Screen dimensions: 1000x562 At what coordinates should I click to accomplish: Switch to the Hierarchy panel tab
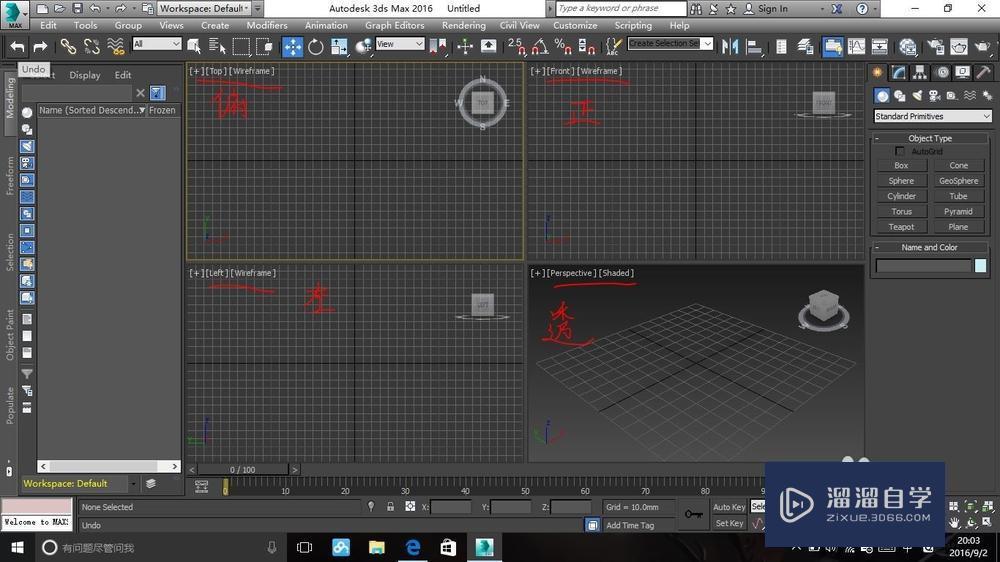coord(920,73)
